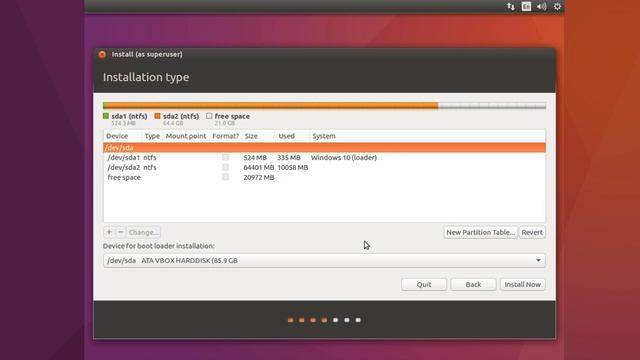Click New Partition Table... button
The height and width of the screenshot is (360, 640).
point(480,232)
